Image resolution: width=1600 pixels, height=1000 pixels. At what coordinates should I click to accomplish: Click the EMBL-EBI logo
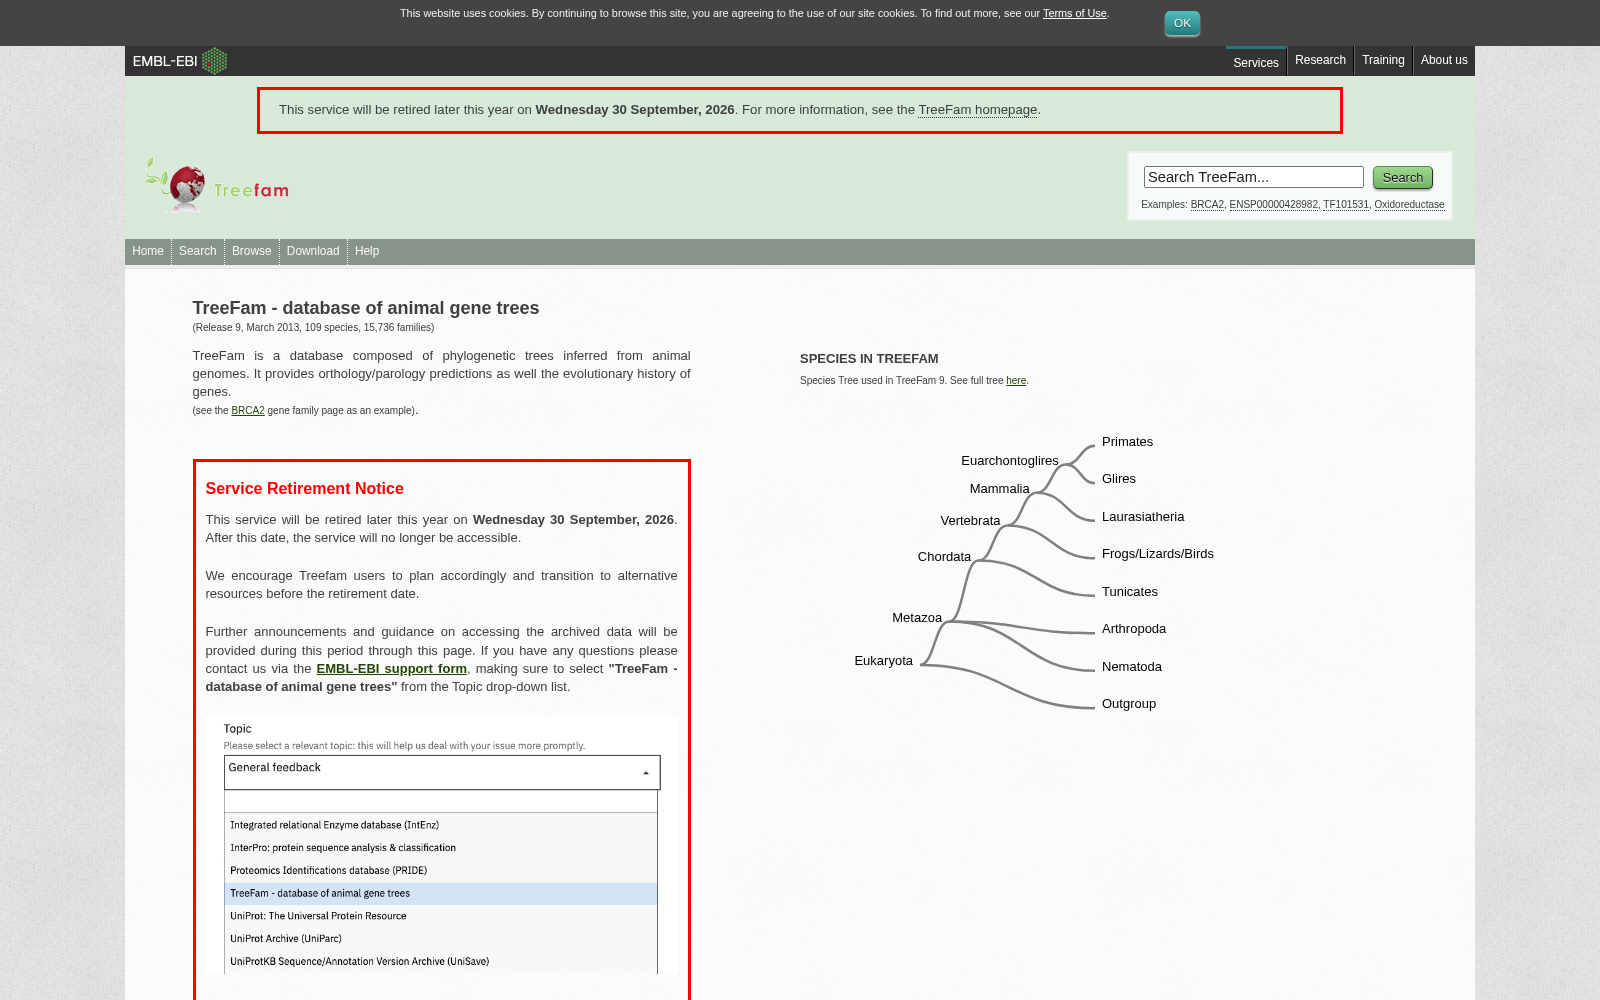click(x=180, y=61)
